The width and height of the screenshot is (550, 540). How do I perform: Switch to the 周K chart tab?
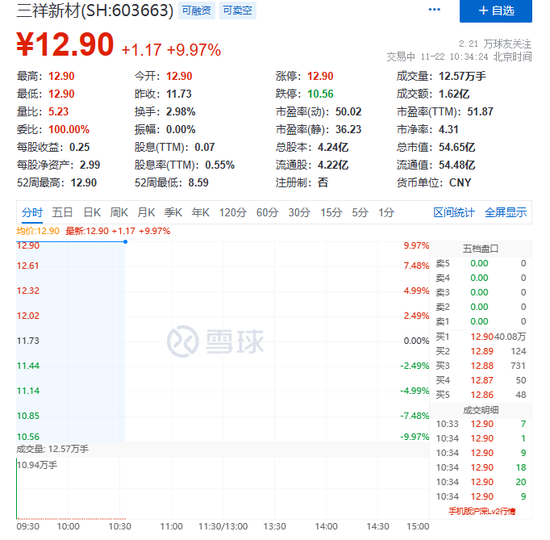pyautogui.click(x=119, y=212)
